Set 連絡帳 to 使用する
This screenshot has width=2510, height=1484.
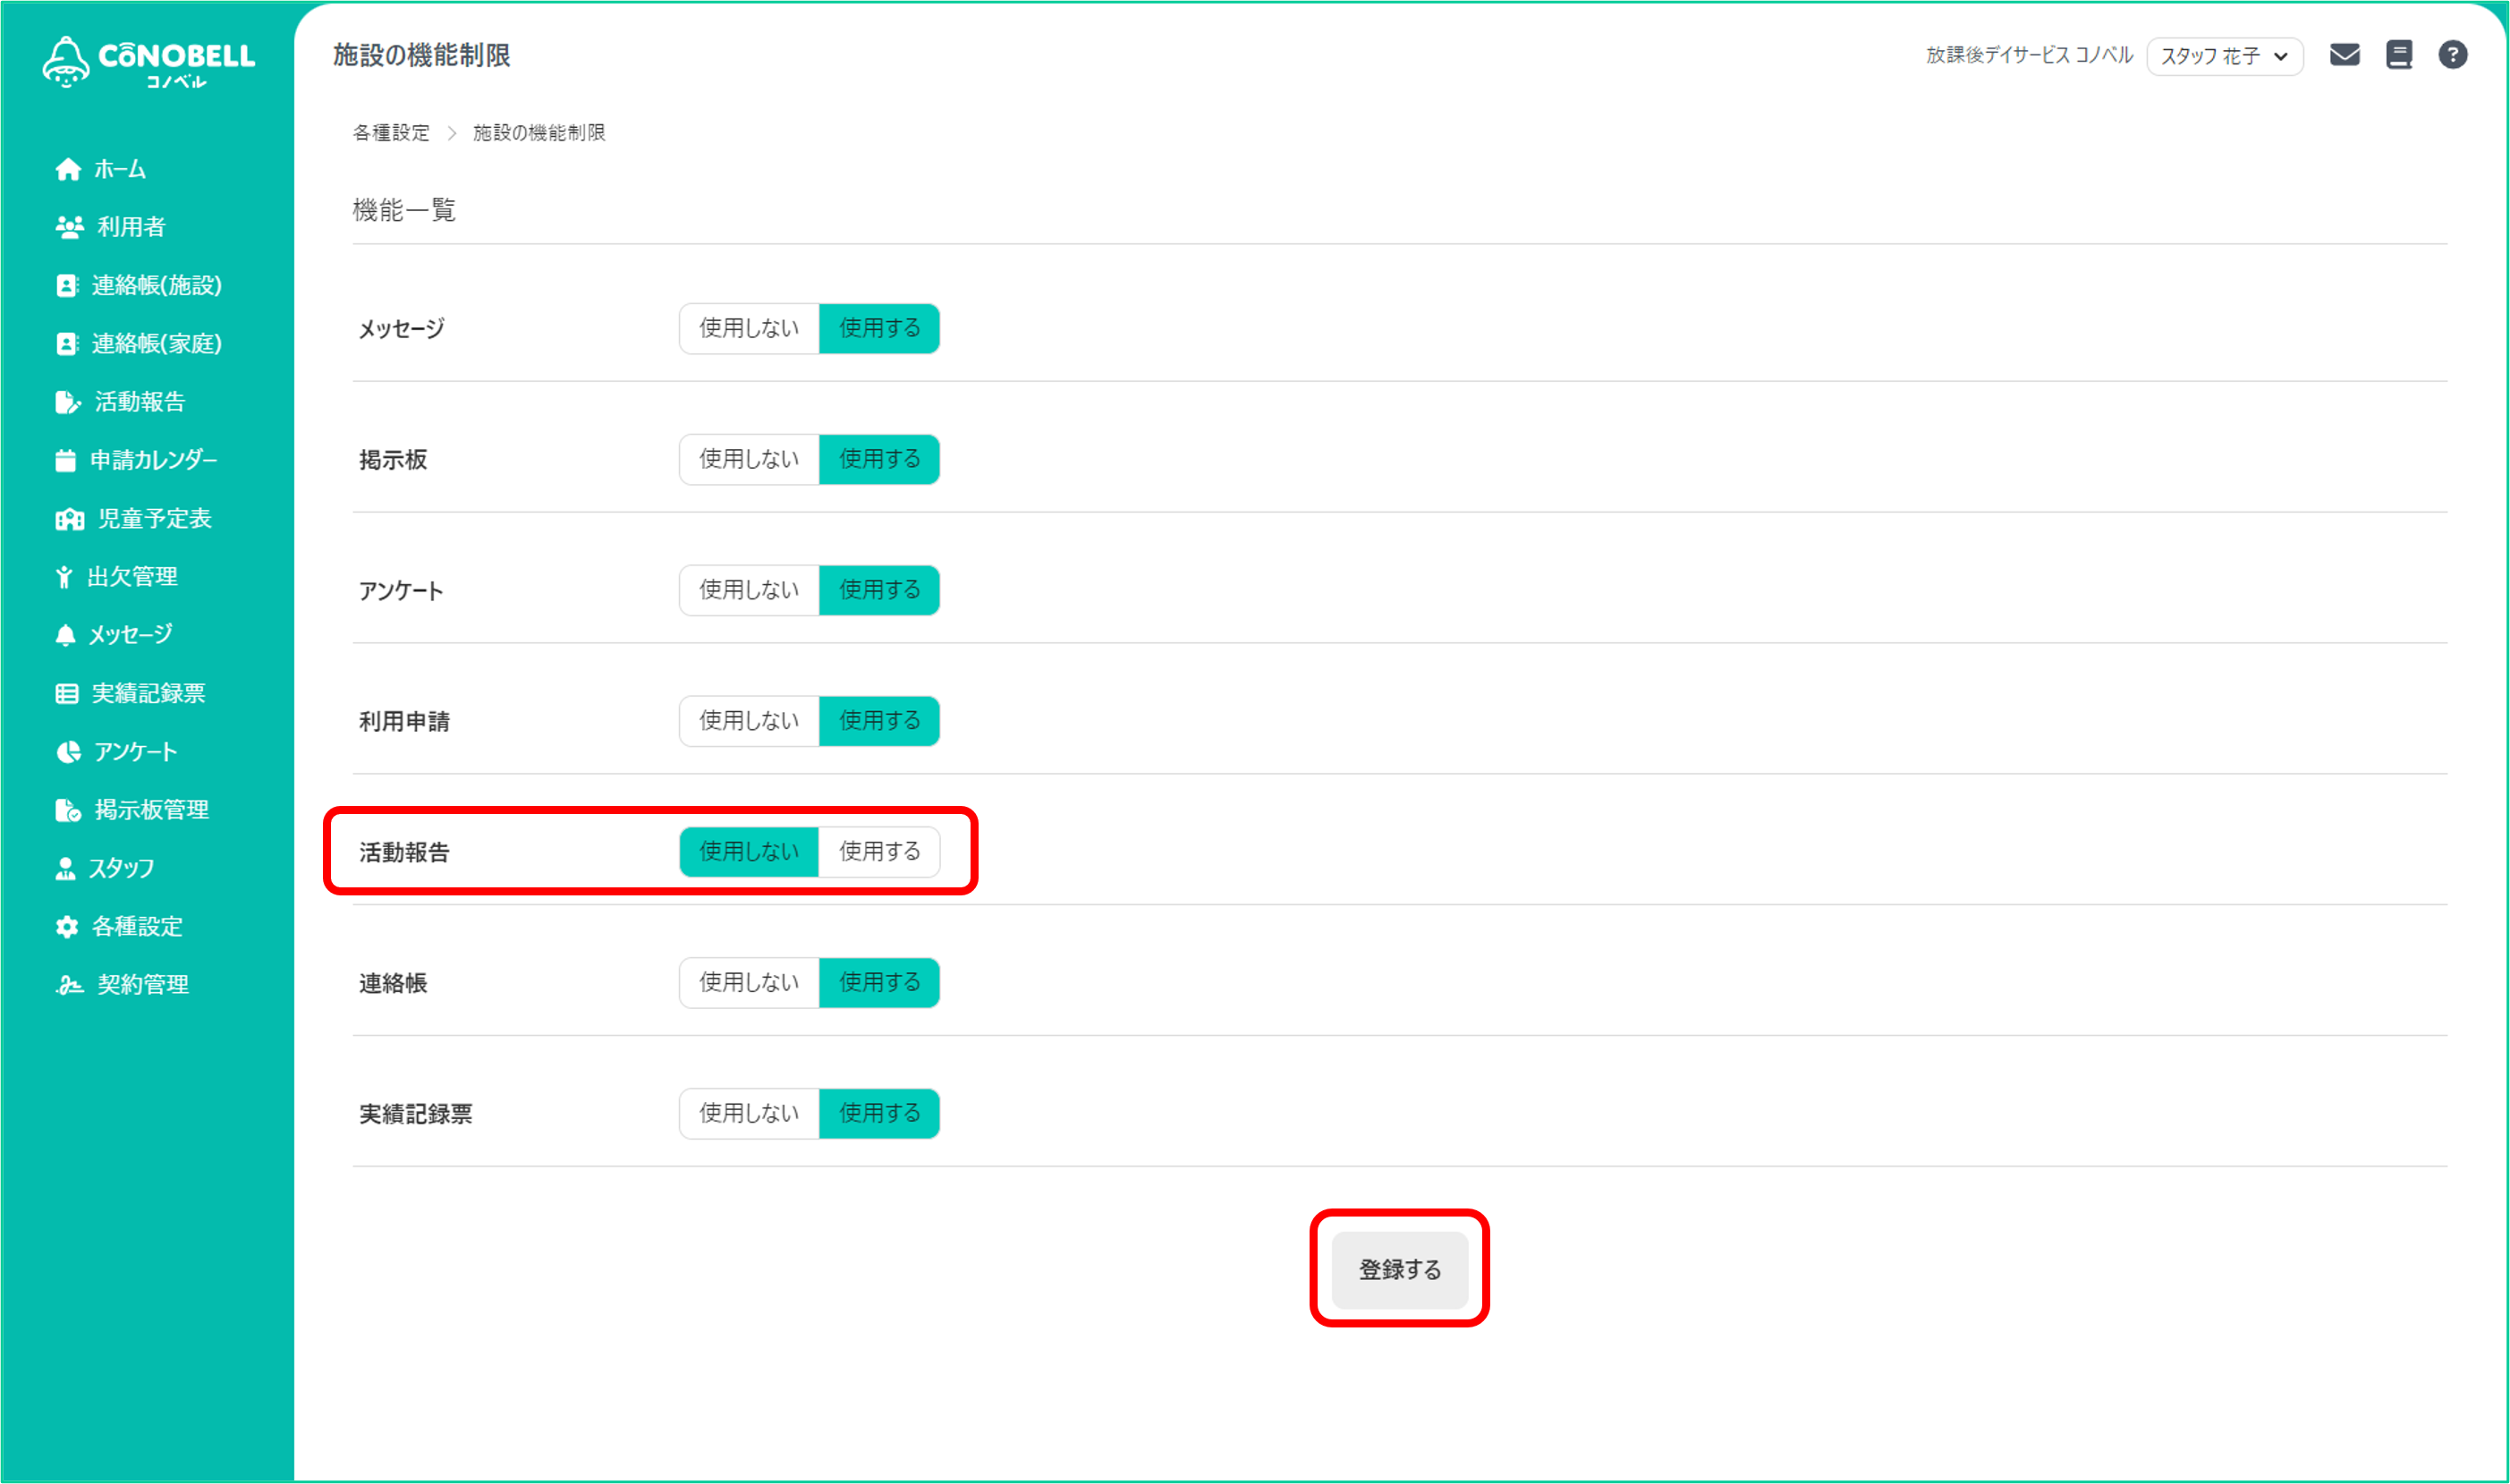point(879,983)
